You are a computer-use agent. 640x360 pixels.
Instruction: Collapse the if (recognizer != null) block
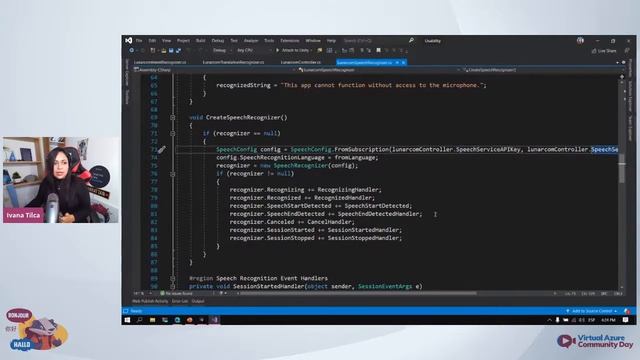point(173,174)
